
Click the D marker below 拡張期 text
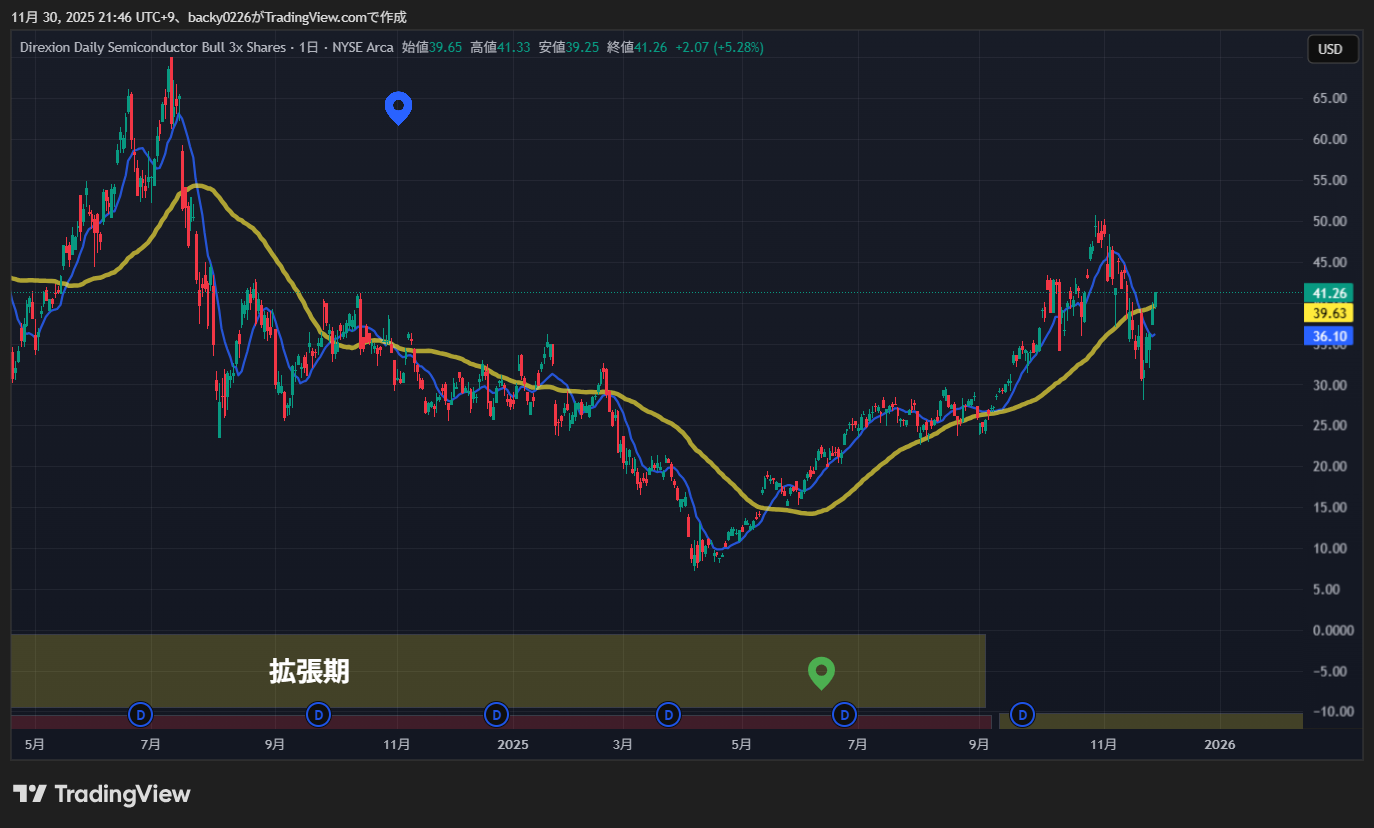click(318, 714)
